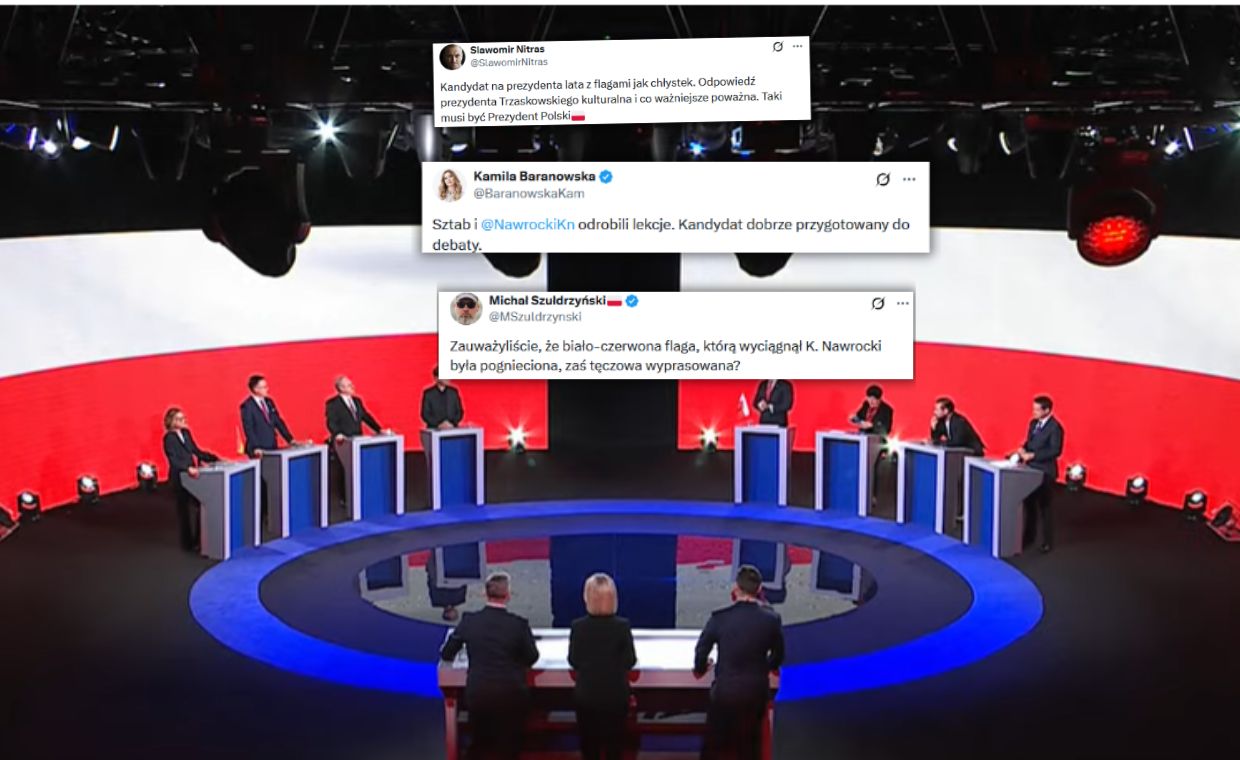This screenshot has width=1240, height=760.
Task: Click the Michał Szułdrzyński display name
Action: 547,301
